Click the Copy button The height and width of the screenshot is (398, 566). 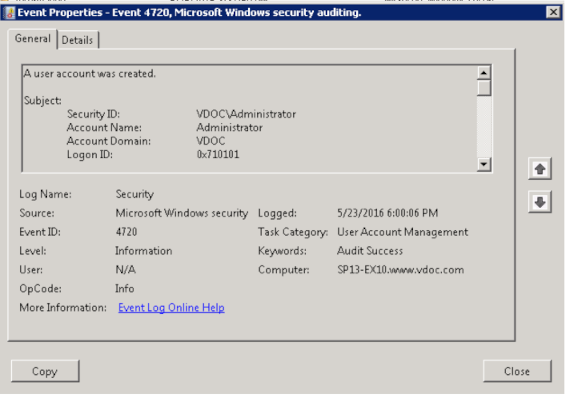pos(45,371)
